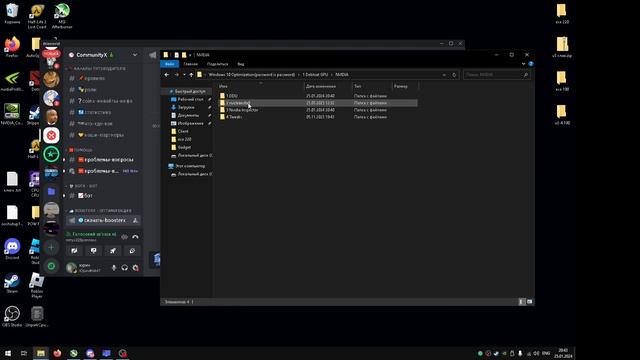This screenshot has height=360, width=640.
Task: Open the Steam desktop shortcut
Action: [x=12, y=283]
